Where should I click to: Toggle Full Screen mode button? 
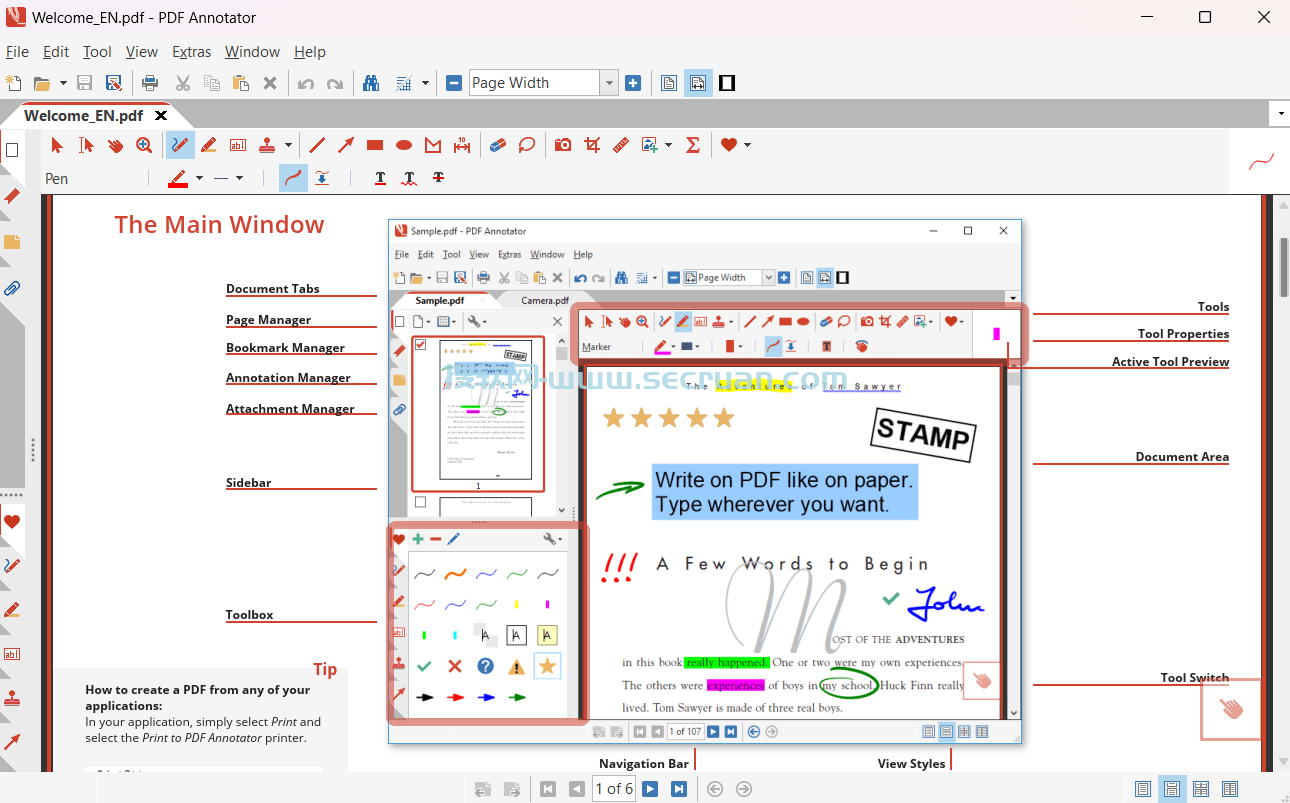pyautogui.click(x=727, y=83)
